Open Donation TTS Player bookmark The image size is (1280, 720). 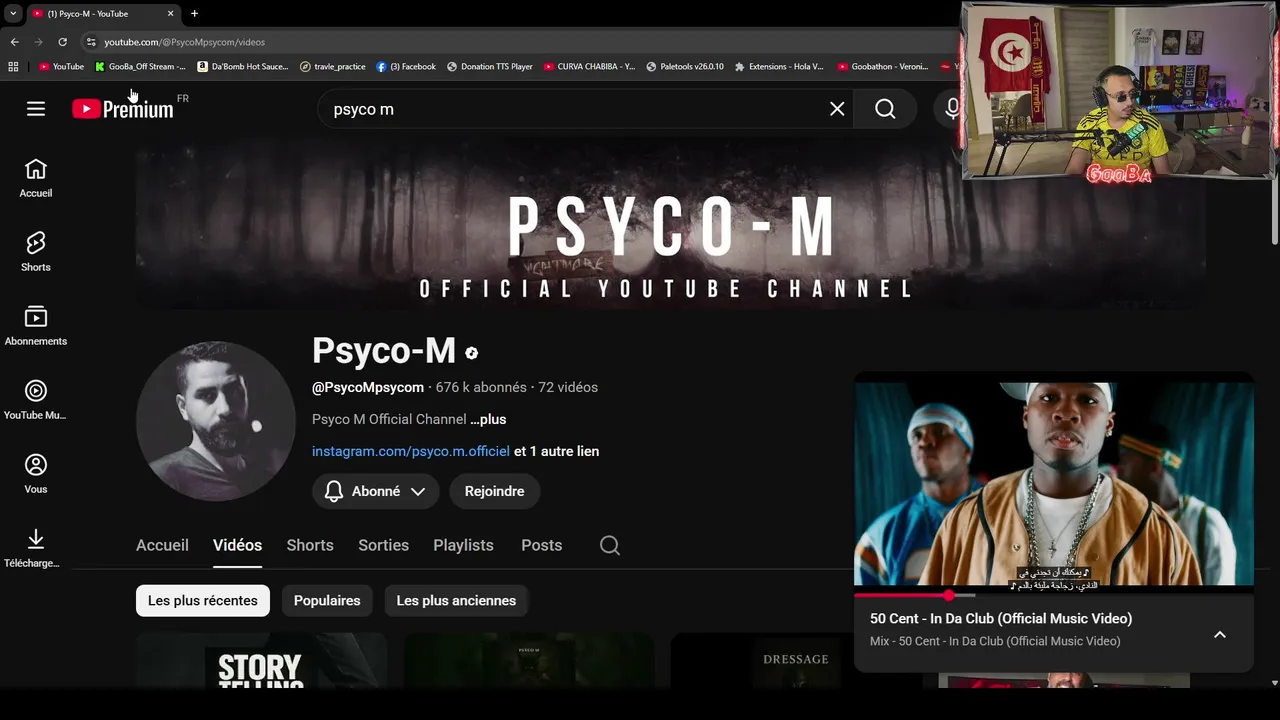(490, 67)
